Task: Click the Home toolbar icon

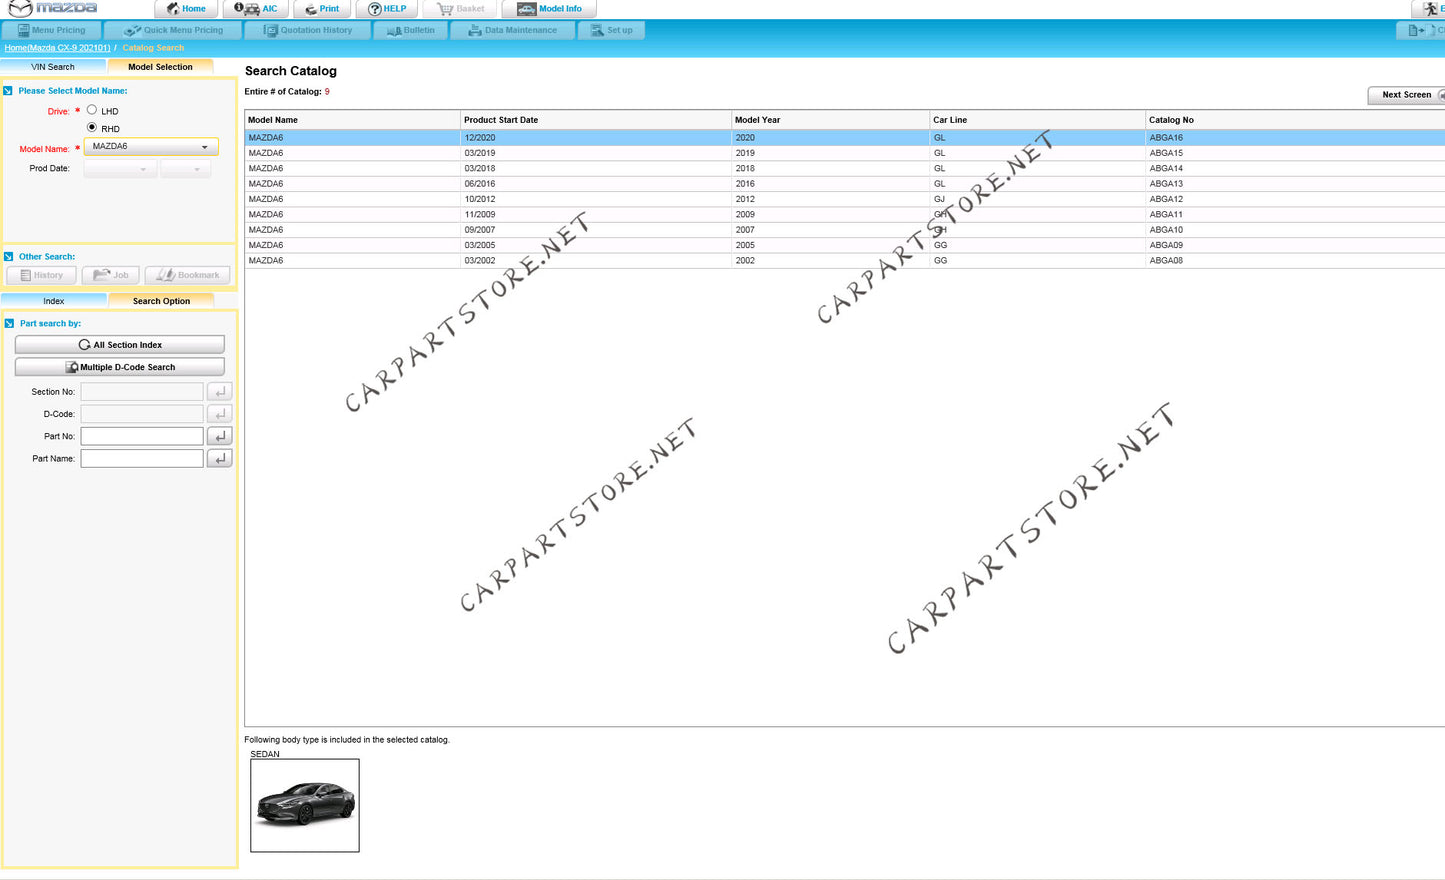Action: point(174,9)
